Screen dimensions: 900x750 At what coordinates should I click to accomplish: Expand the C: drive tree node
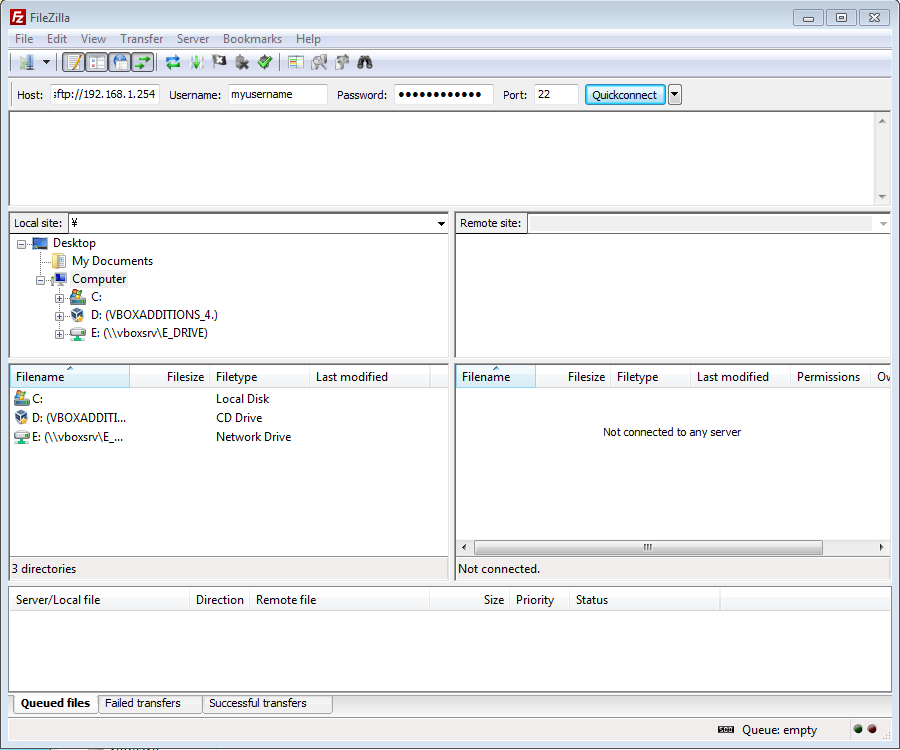[59, 298]
